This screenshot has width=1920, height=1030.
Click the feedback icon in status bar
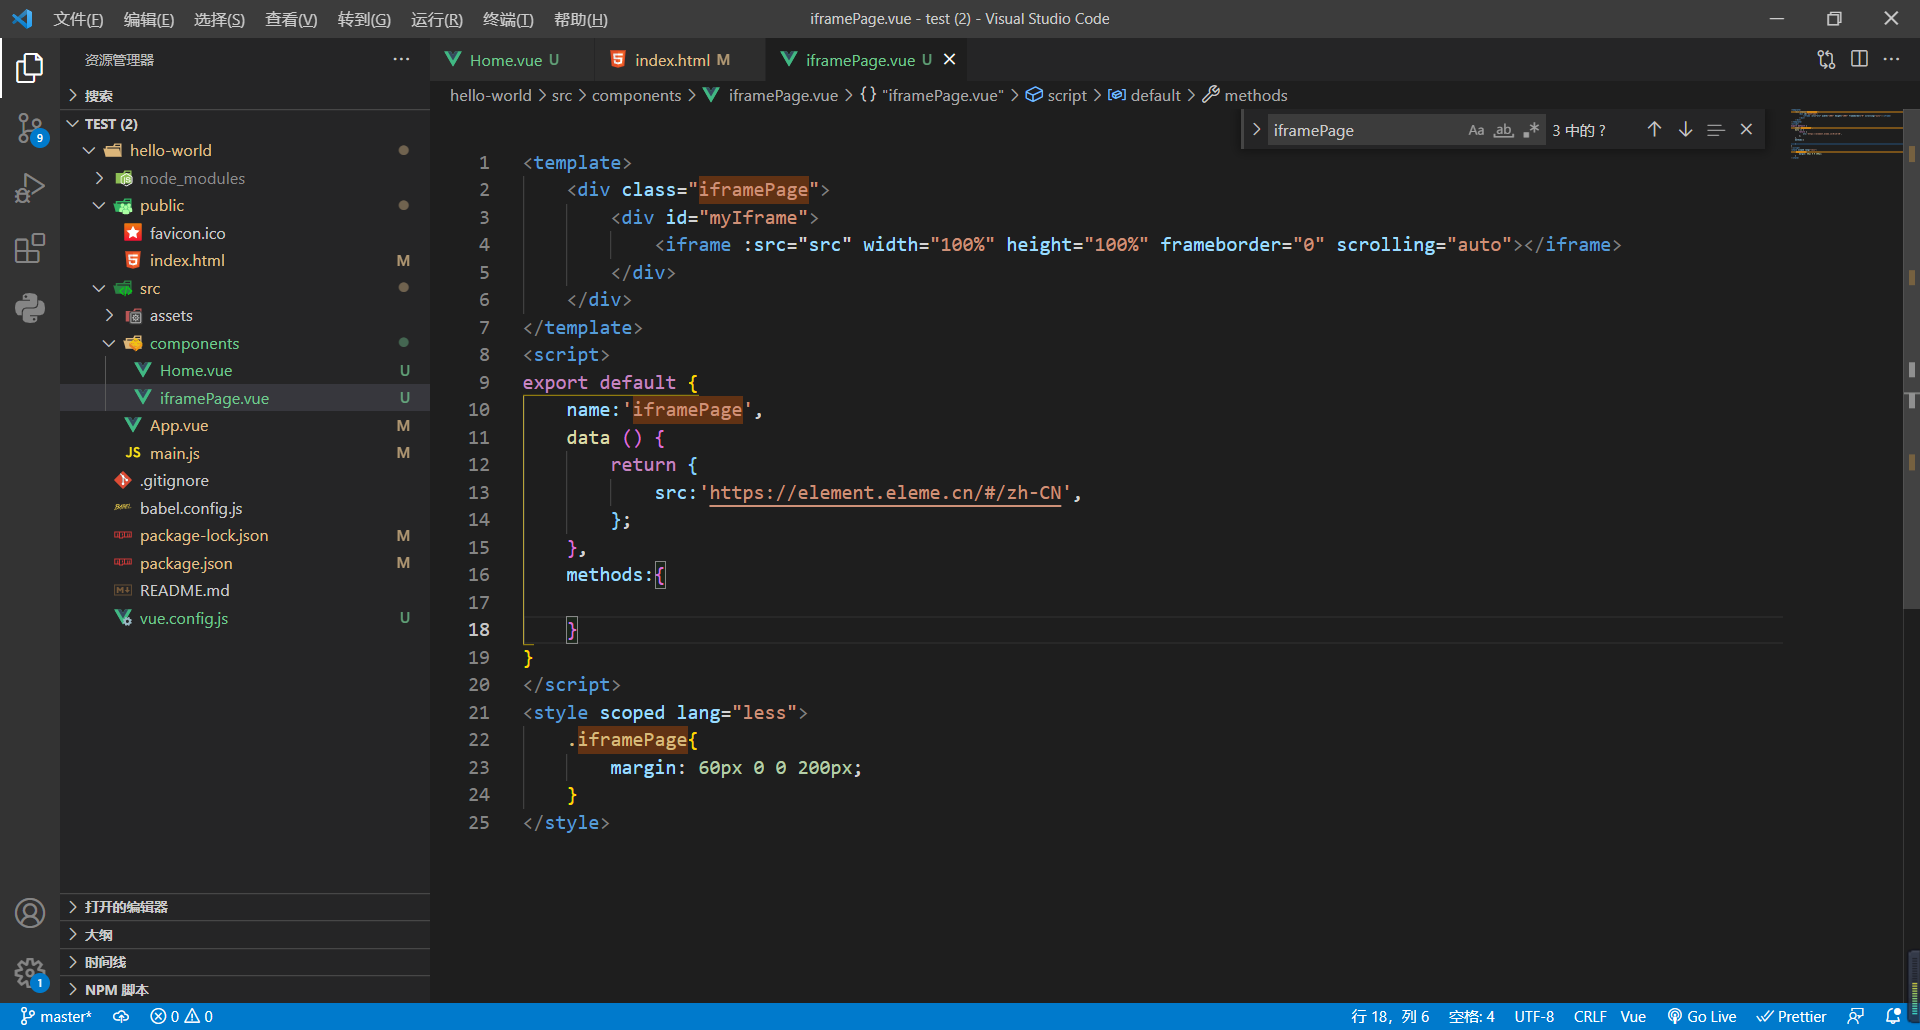click(x=1856, y=1016)
